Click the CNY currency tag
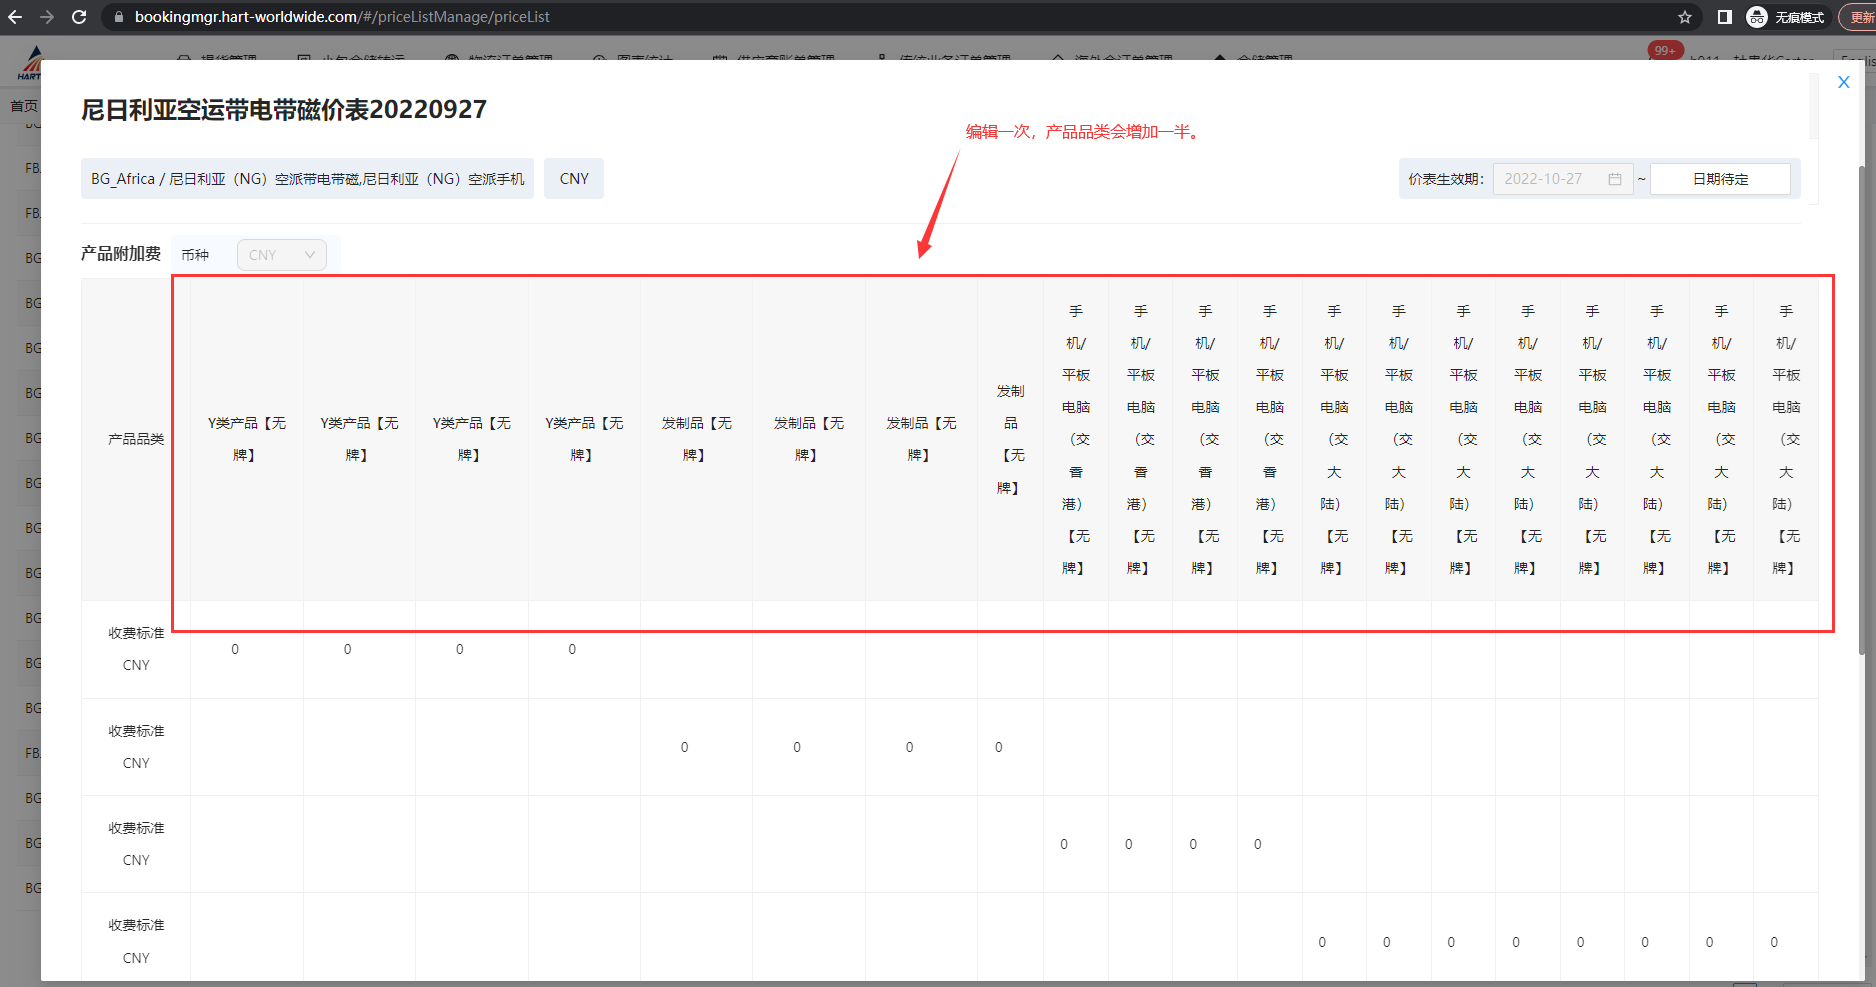 tap(574, 179)
